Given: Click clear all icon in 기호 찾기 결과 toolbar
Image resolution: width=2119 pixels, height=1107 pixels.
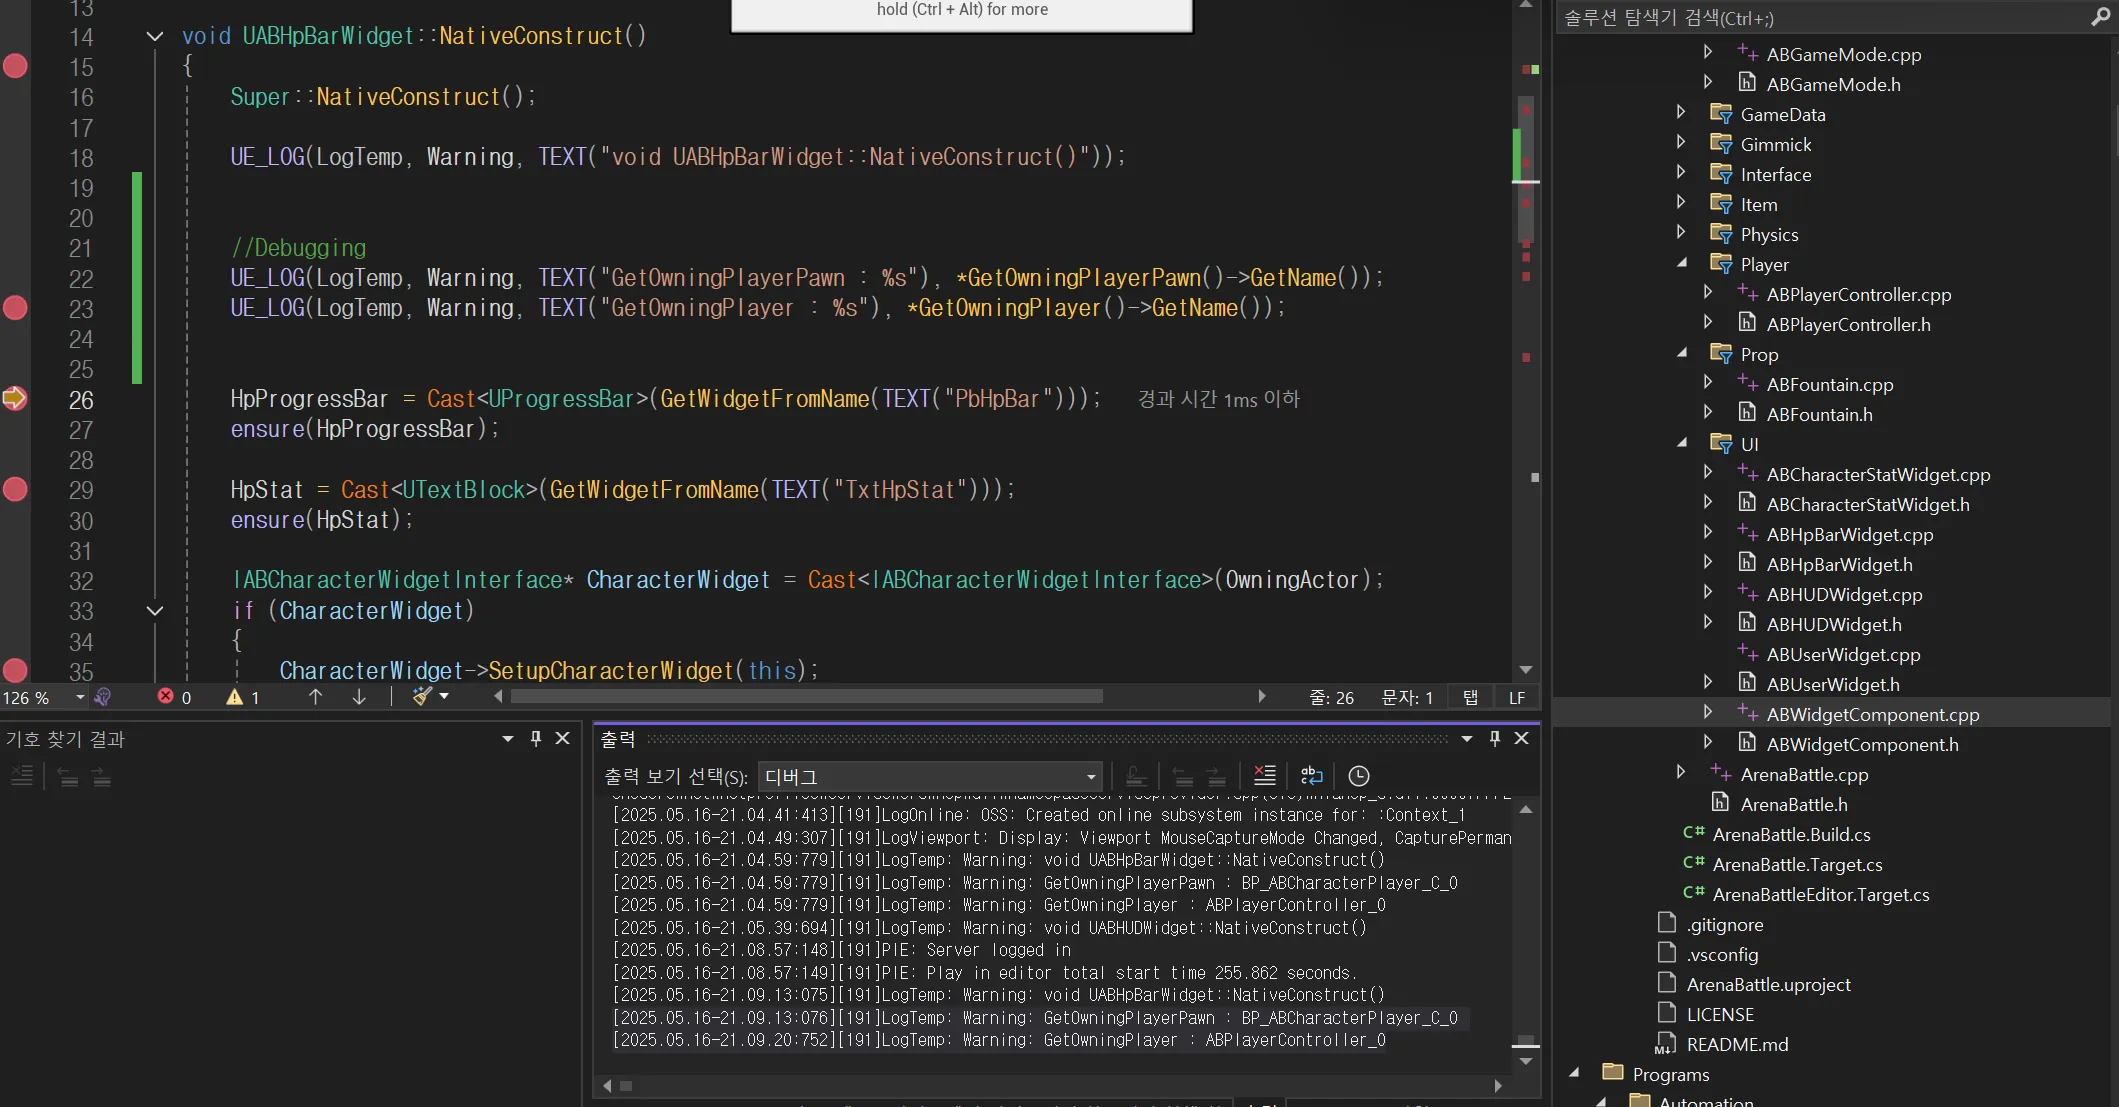Looking at the screenshot, I should [x=22, y=776].
